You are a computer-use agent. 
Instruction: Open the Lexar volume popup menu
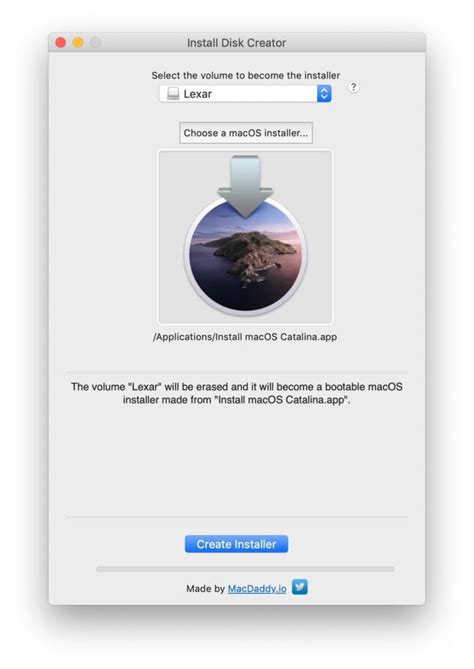pyautogui.click(x=245, y=94)
